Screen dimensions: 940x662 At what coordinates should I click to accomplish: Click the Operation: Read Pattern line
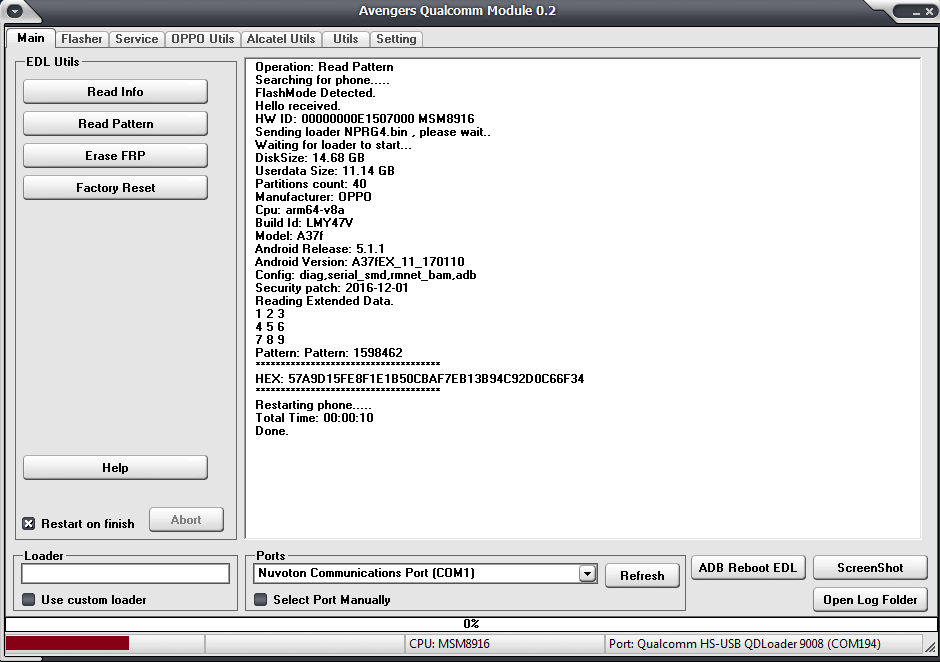coord(324,67)
